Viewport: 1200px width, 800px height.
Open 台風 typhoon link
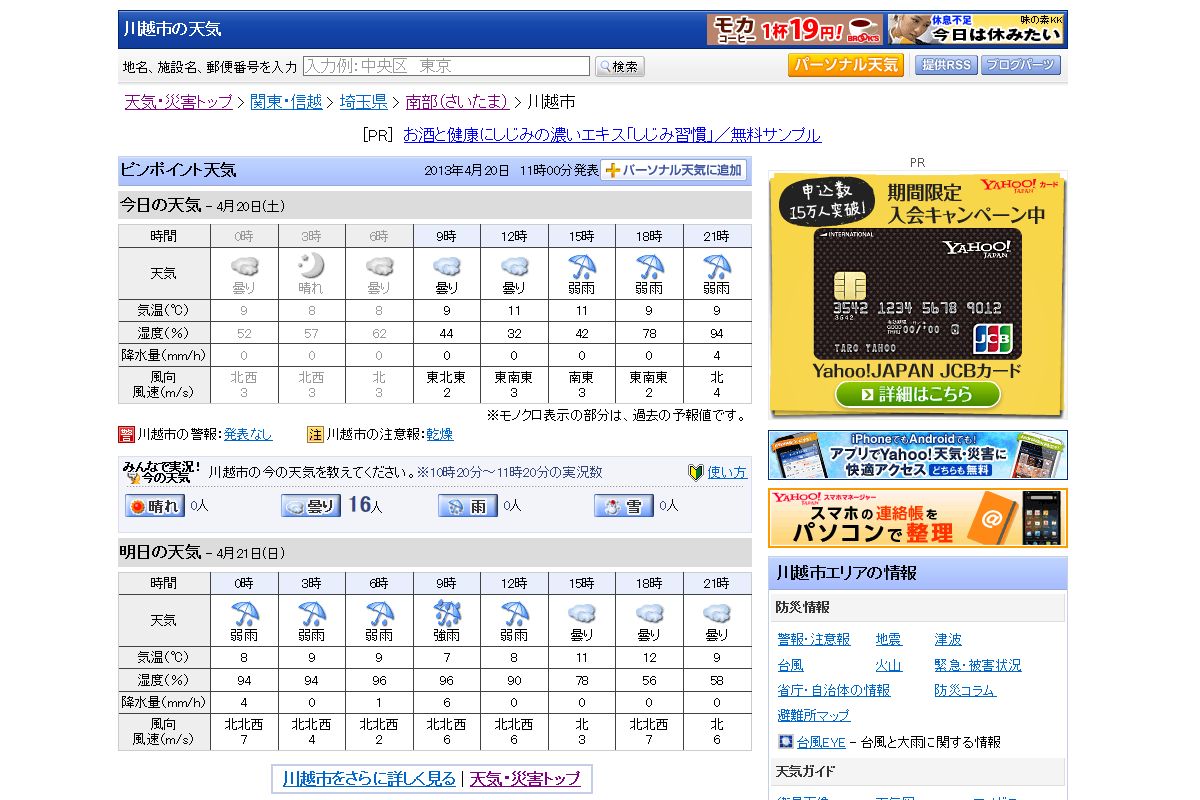(790, 665)
